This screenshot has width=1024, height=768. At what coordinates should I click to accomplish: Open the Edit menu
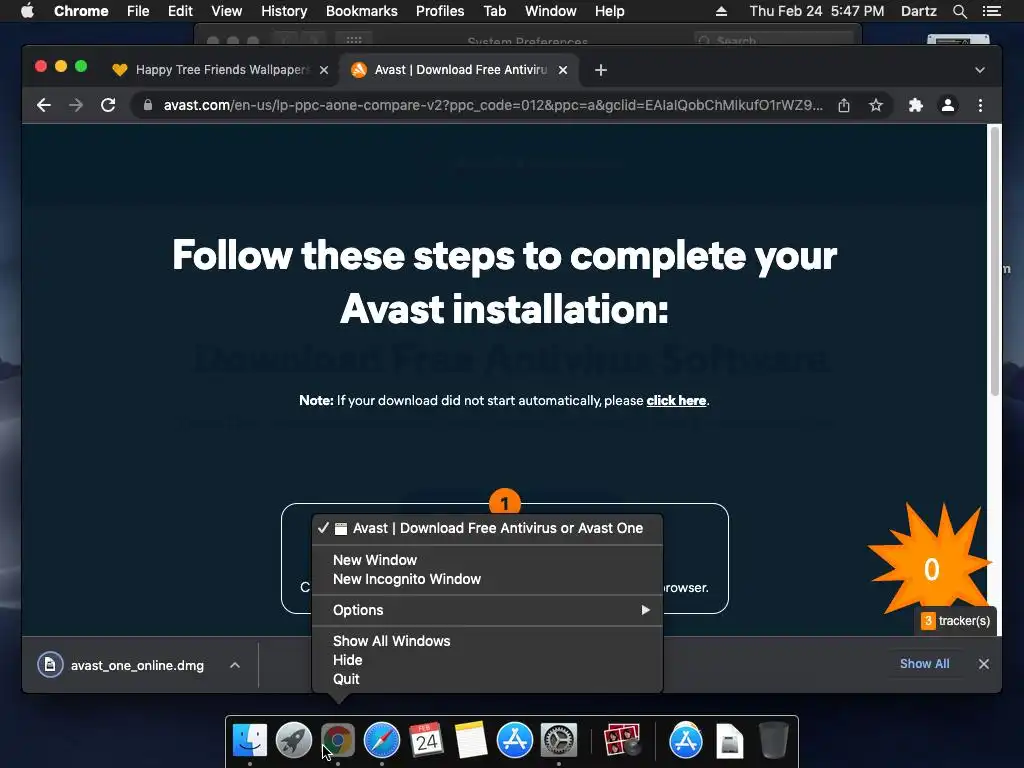(x=180, y=11)
